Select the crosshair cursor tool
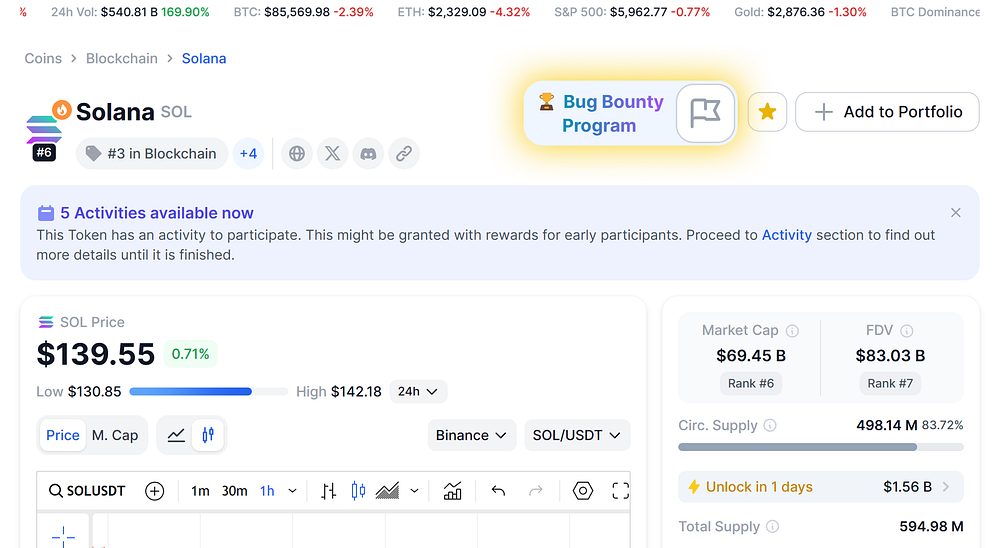Image resolution: width=1000 pixels, height=548 pixels. click(63, 535)
